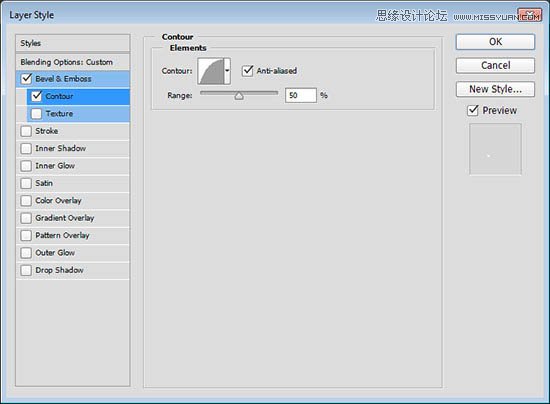Enable the Drop Shadow checkbox
The width and height of the screenshot is (550, 404).
tap(26, 270)
